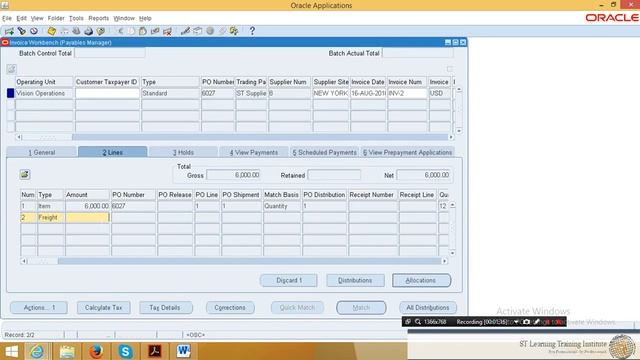Image resolution: width=640 pixels, height=360 pixels.
Task: Switch to the 1 General tab
Action: [x=42, y=152]
